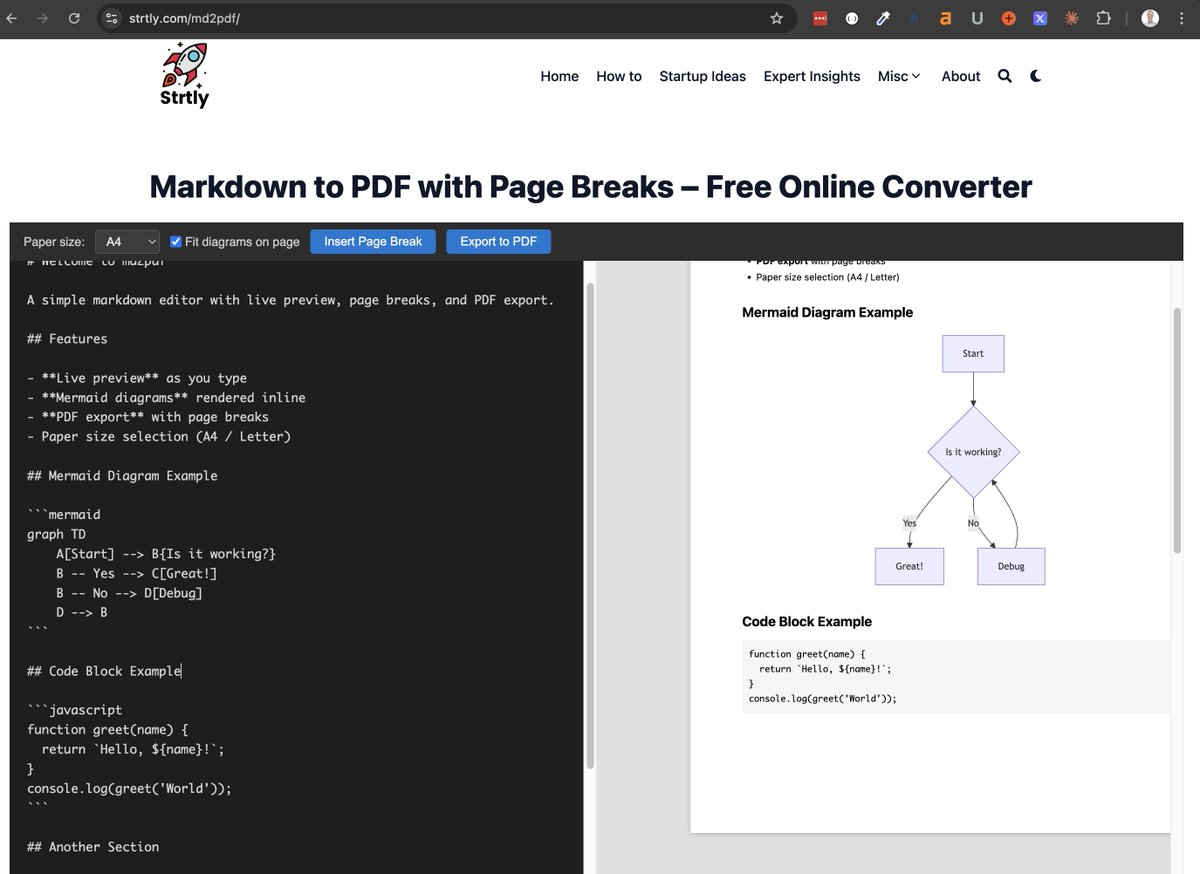Click the '## Mermaid Diagram Example' editor line
The width and height of the screenshot is (1200, 874).
pyautogui.click(x=122, y=476)
